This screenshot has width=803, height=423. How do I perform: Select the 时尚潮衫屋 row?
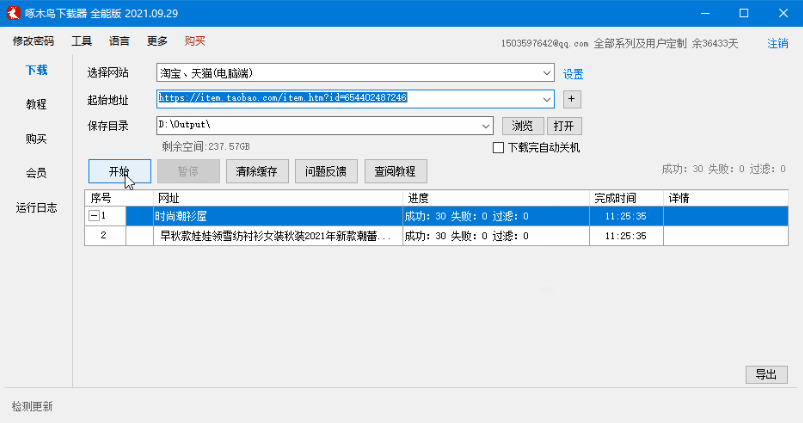436,216
